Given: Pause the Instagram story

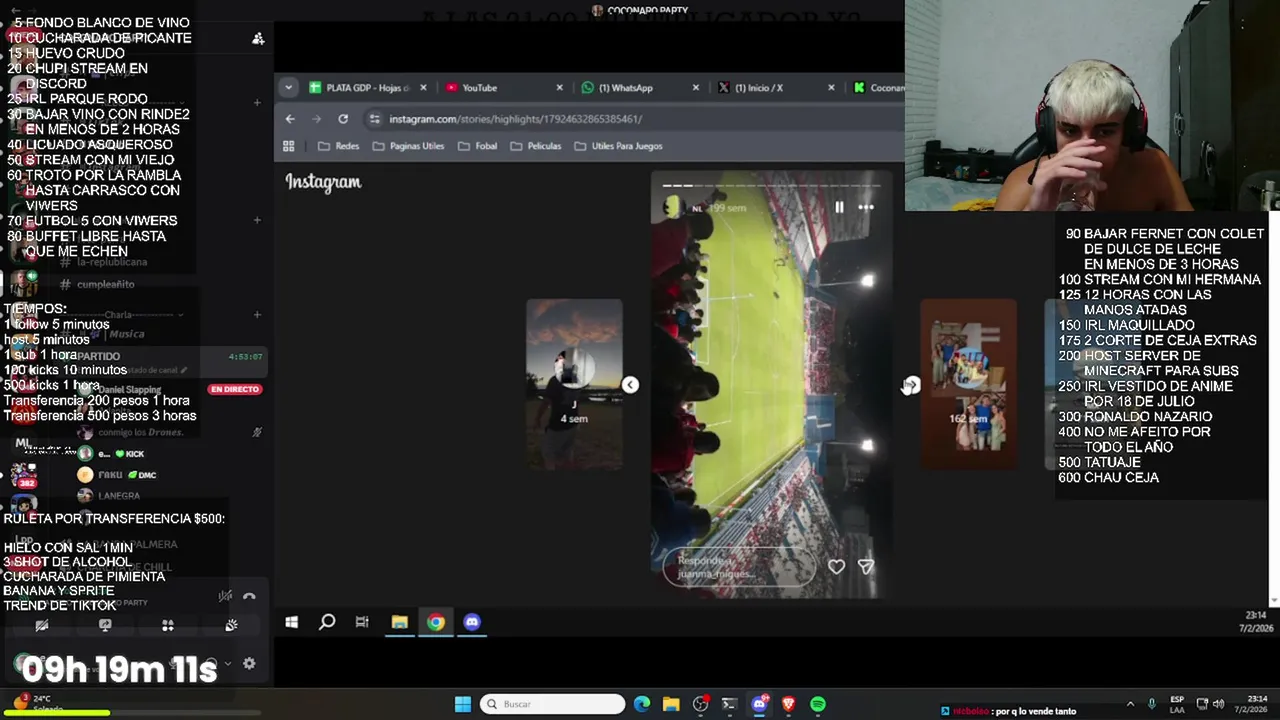Looking at the screenshot, I should click(839, 207).
